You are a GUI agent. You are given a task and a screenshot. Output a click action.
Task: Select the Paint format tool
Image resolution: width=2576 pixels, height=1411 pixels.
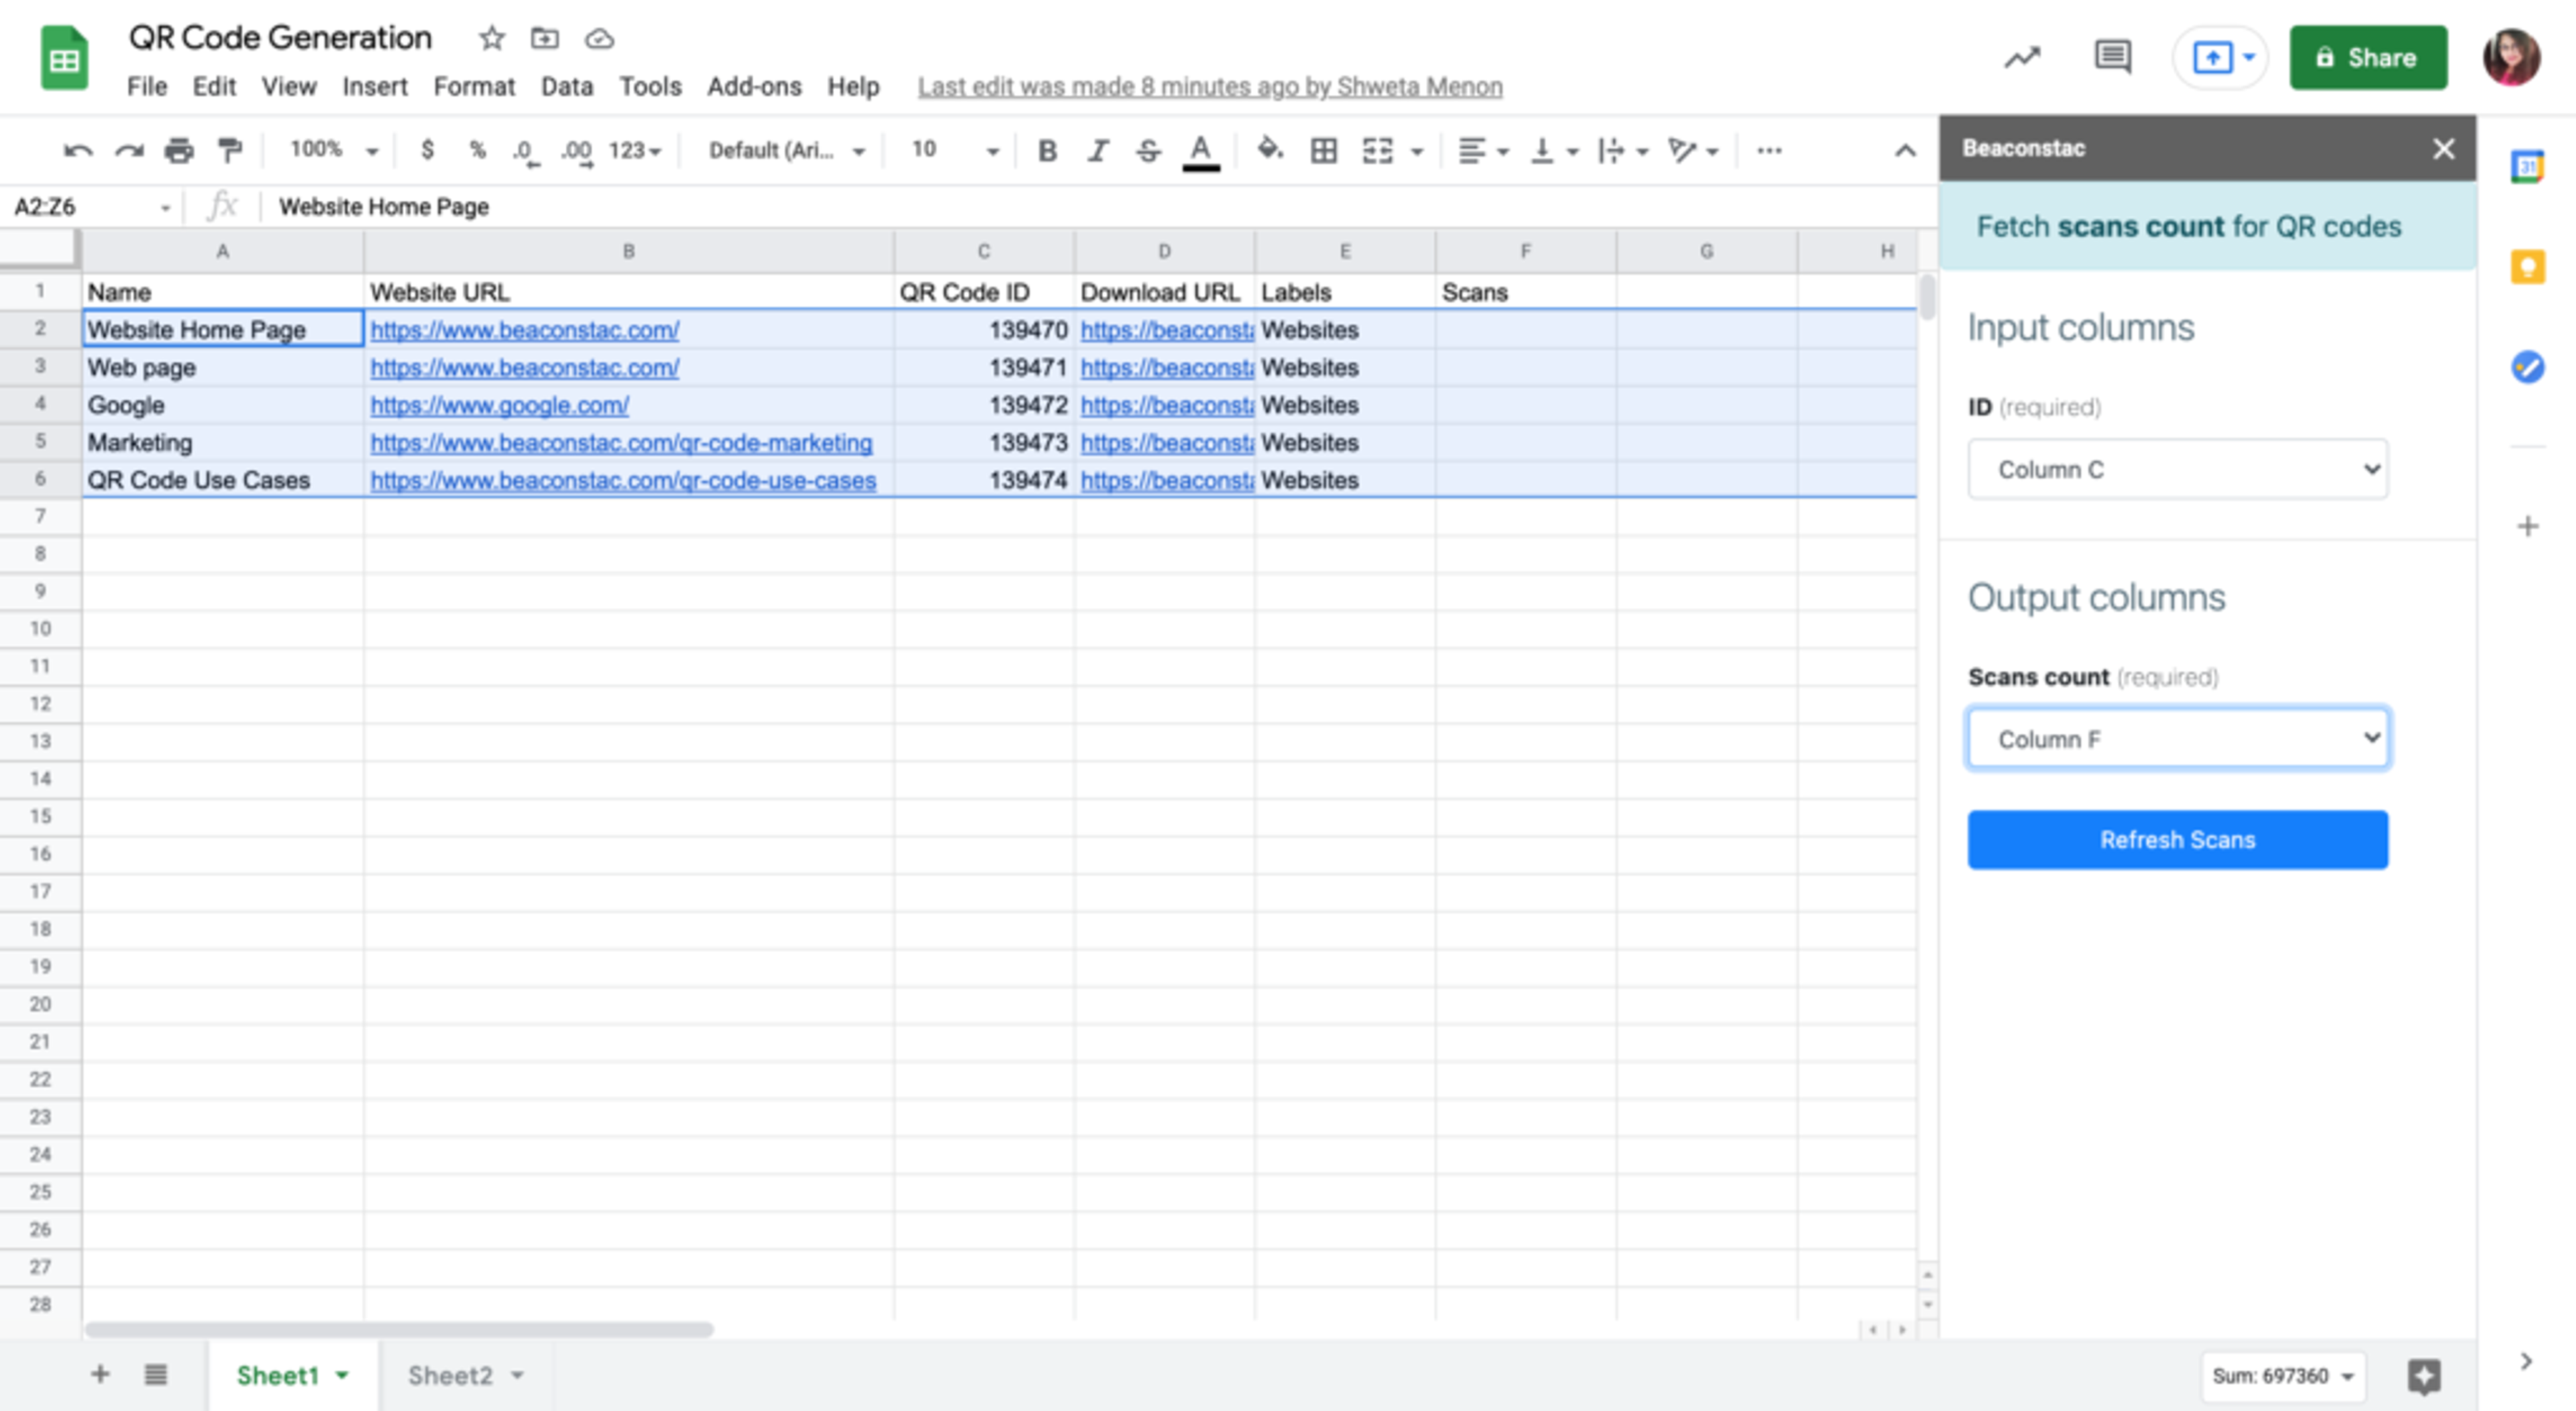pos(230,151)
